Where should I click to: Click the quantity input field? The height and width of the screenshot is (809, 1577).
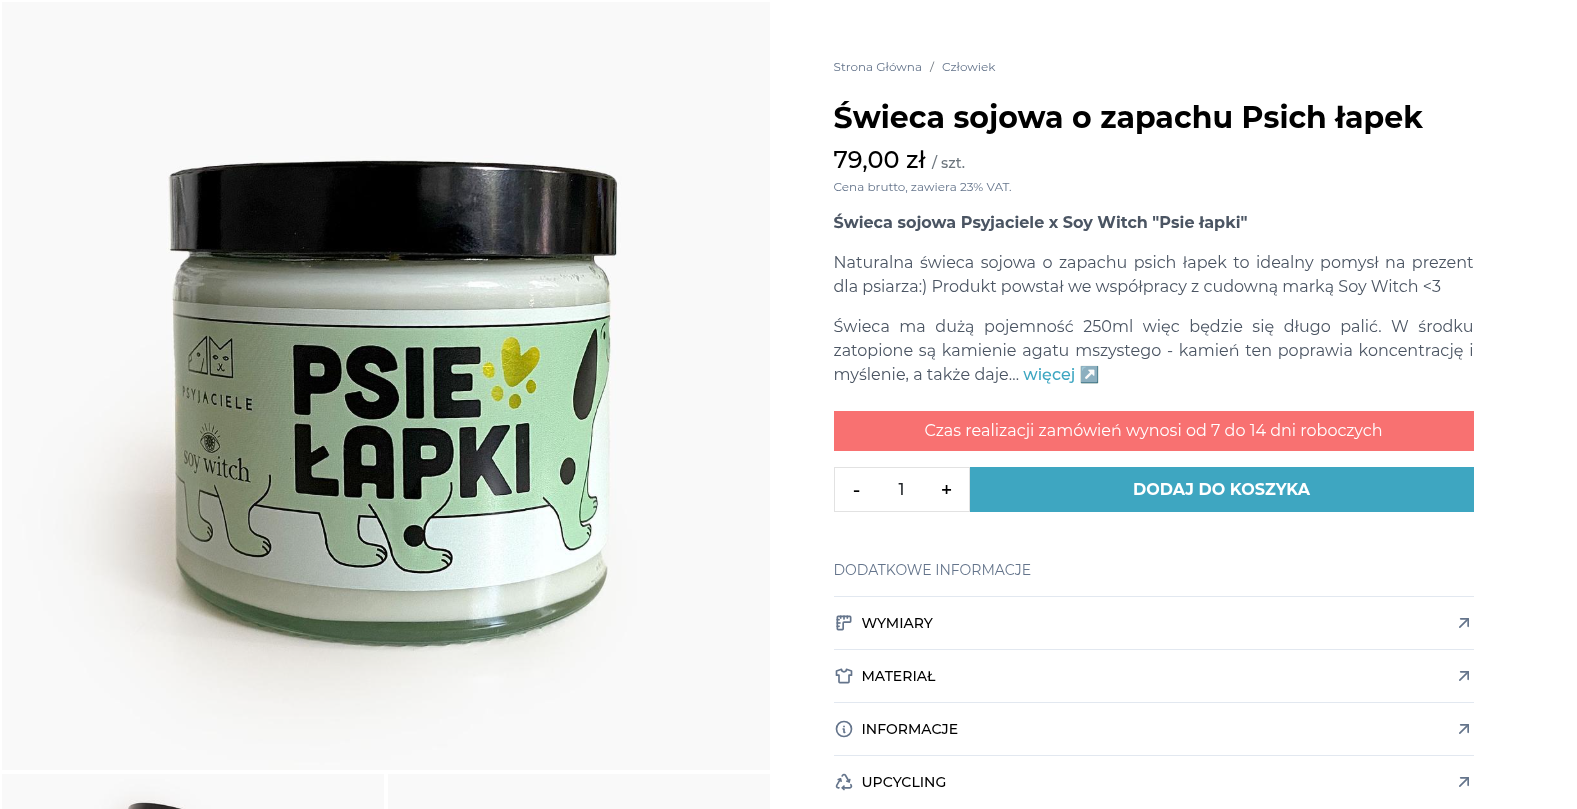pos(901,490)
